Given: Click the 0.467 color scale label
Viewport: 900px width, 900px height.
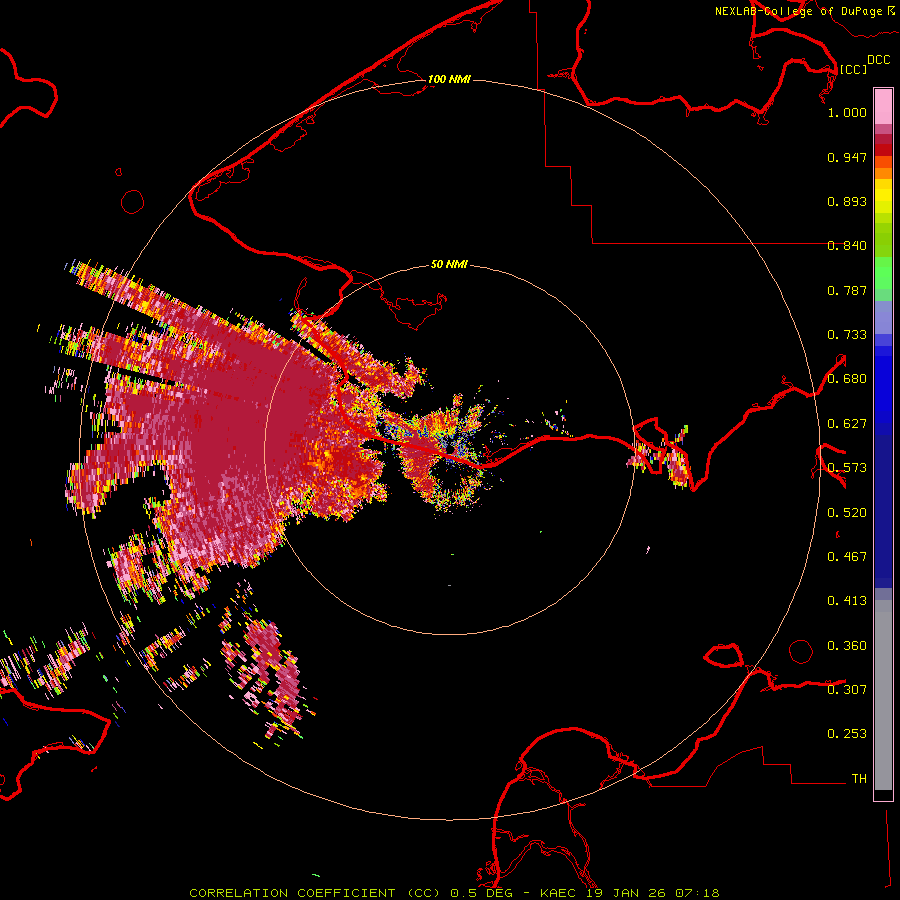Looking at the screenshot, I should click(x=847, y=556).
